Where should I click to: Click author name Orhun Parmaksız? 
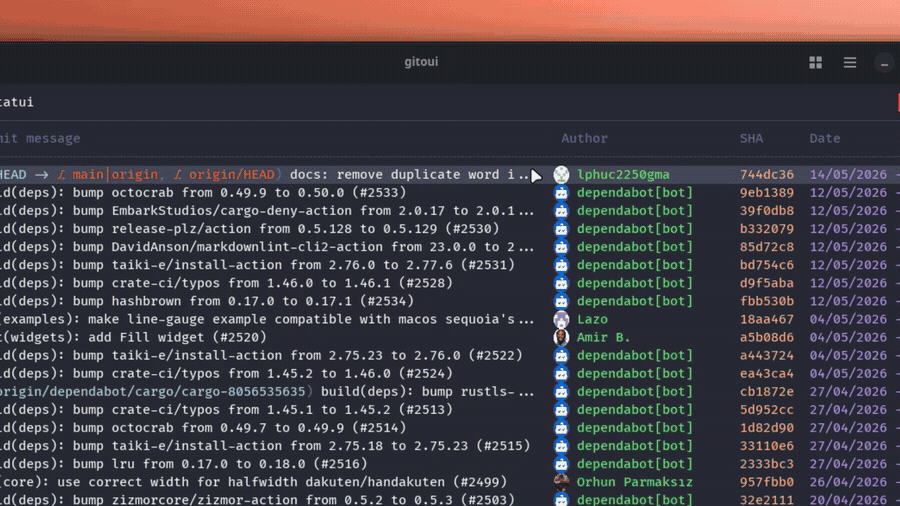coord(635,482)
